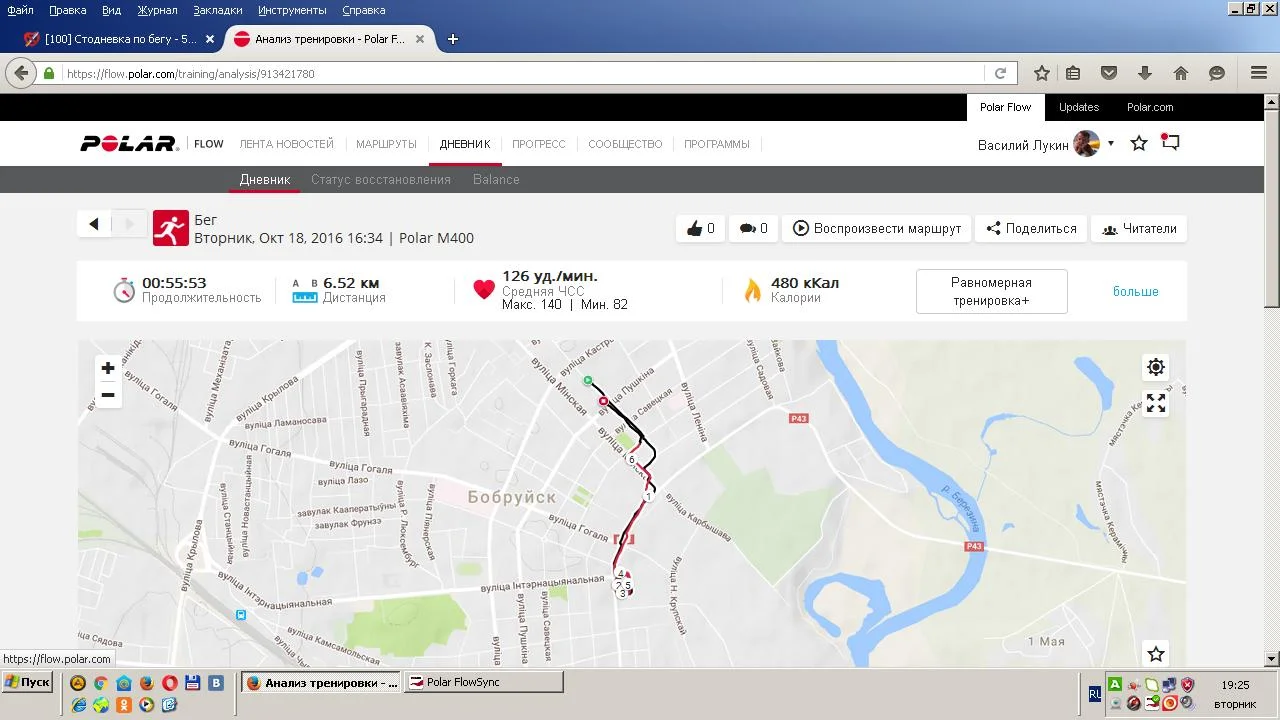The width and height of the screenshot is (1280, 720).
Task: Open МАРШРУТЫ section
Action: 386,144
